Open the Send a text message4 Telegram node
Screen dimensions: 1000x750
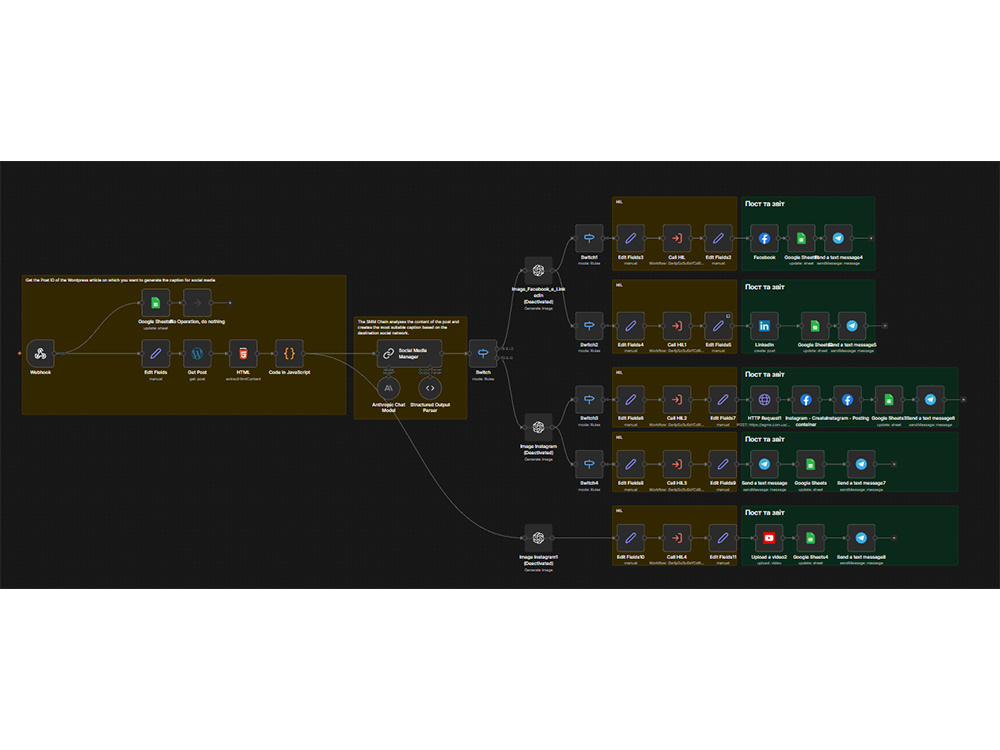(x=838, y=239)
